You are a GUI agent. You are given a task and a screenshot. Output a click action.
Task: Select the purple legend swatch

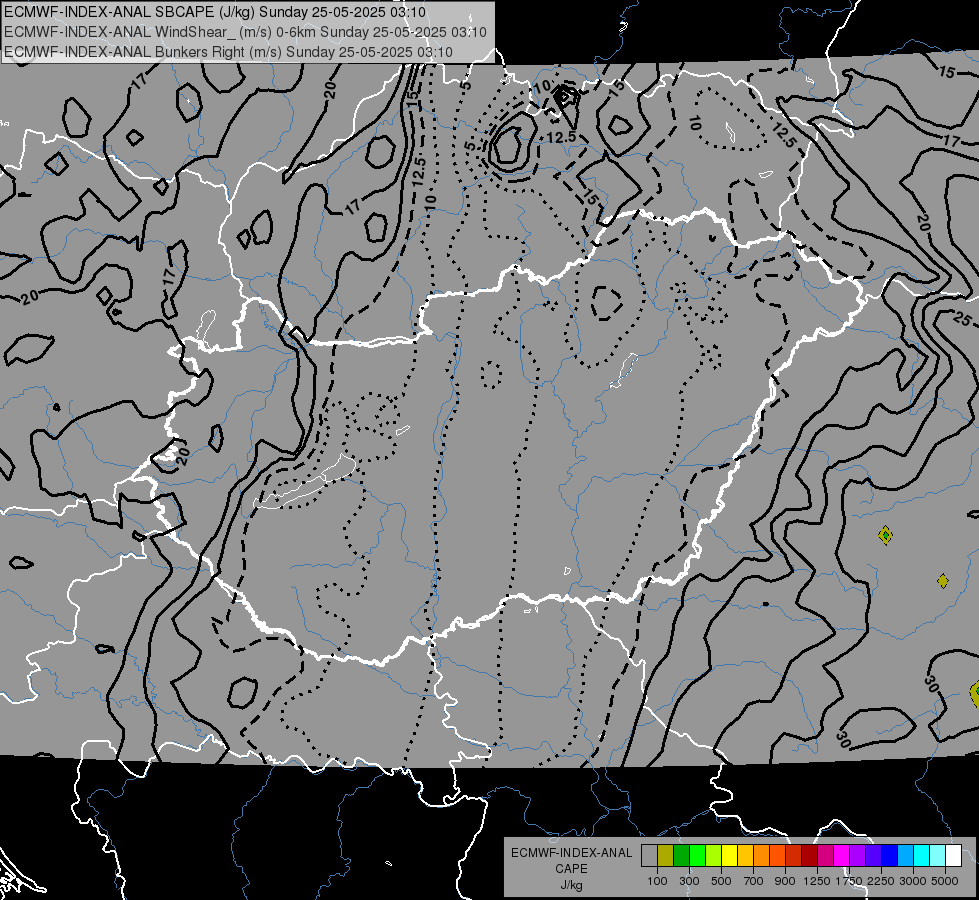858,856
